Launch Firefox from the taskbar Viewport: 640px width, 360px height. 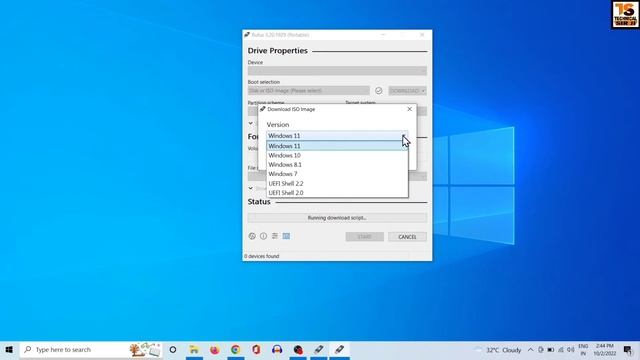pos(215,350)
